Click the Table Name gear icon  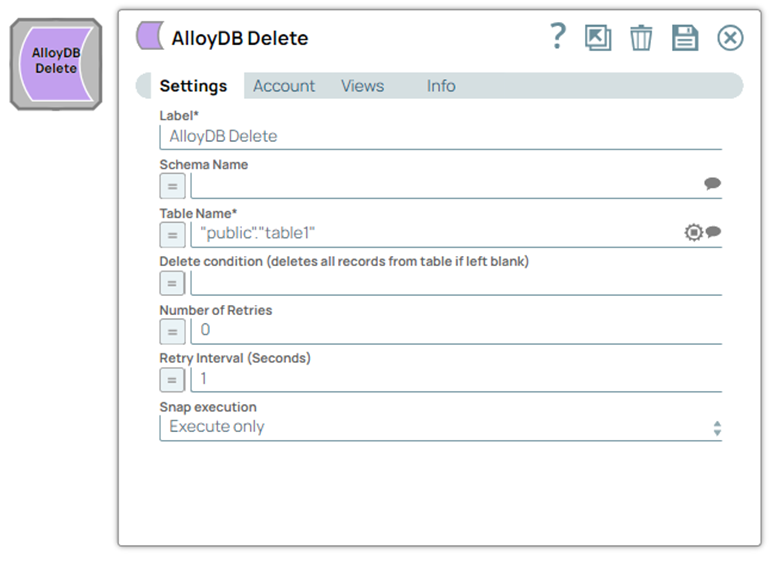pyautogui.click(x=693, y=232)
